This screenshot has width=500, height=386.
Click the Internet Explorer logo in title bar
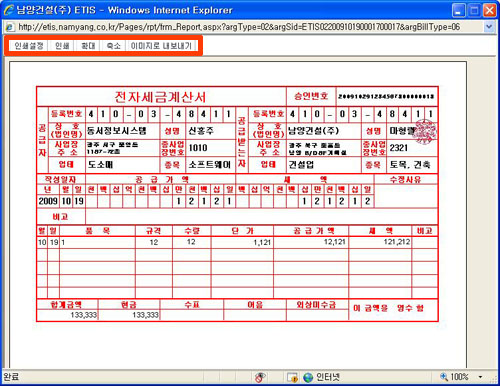click(8, 10)
